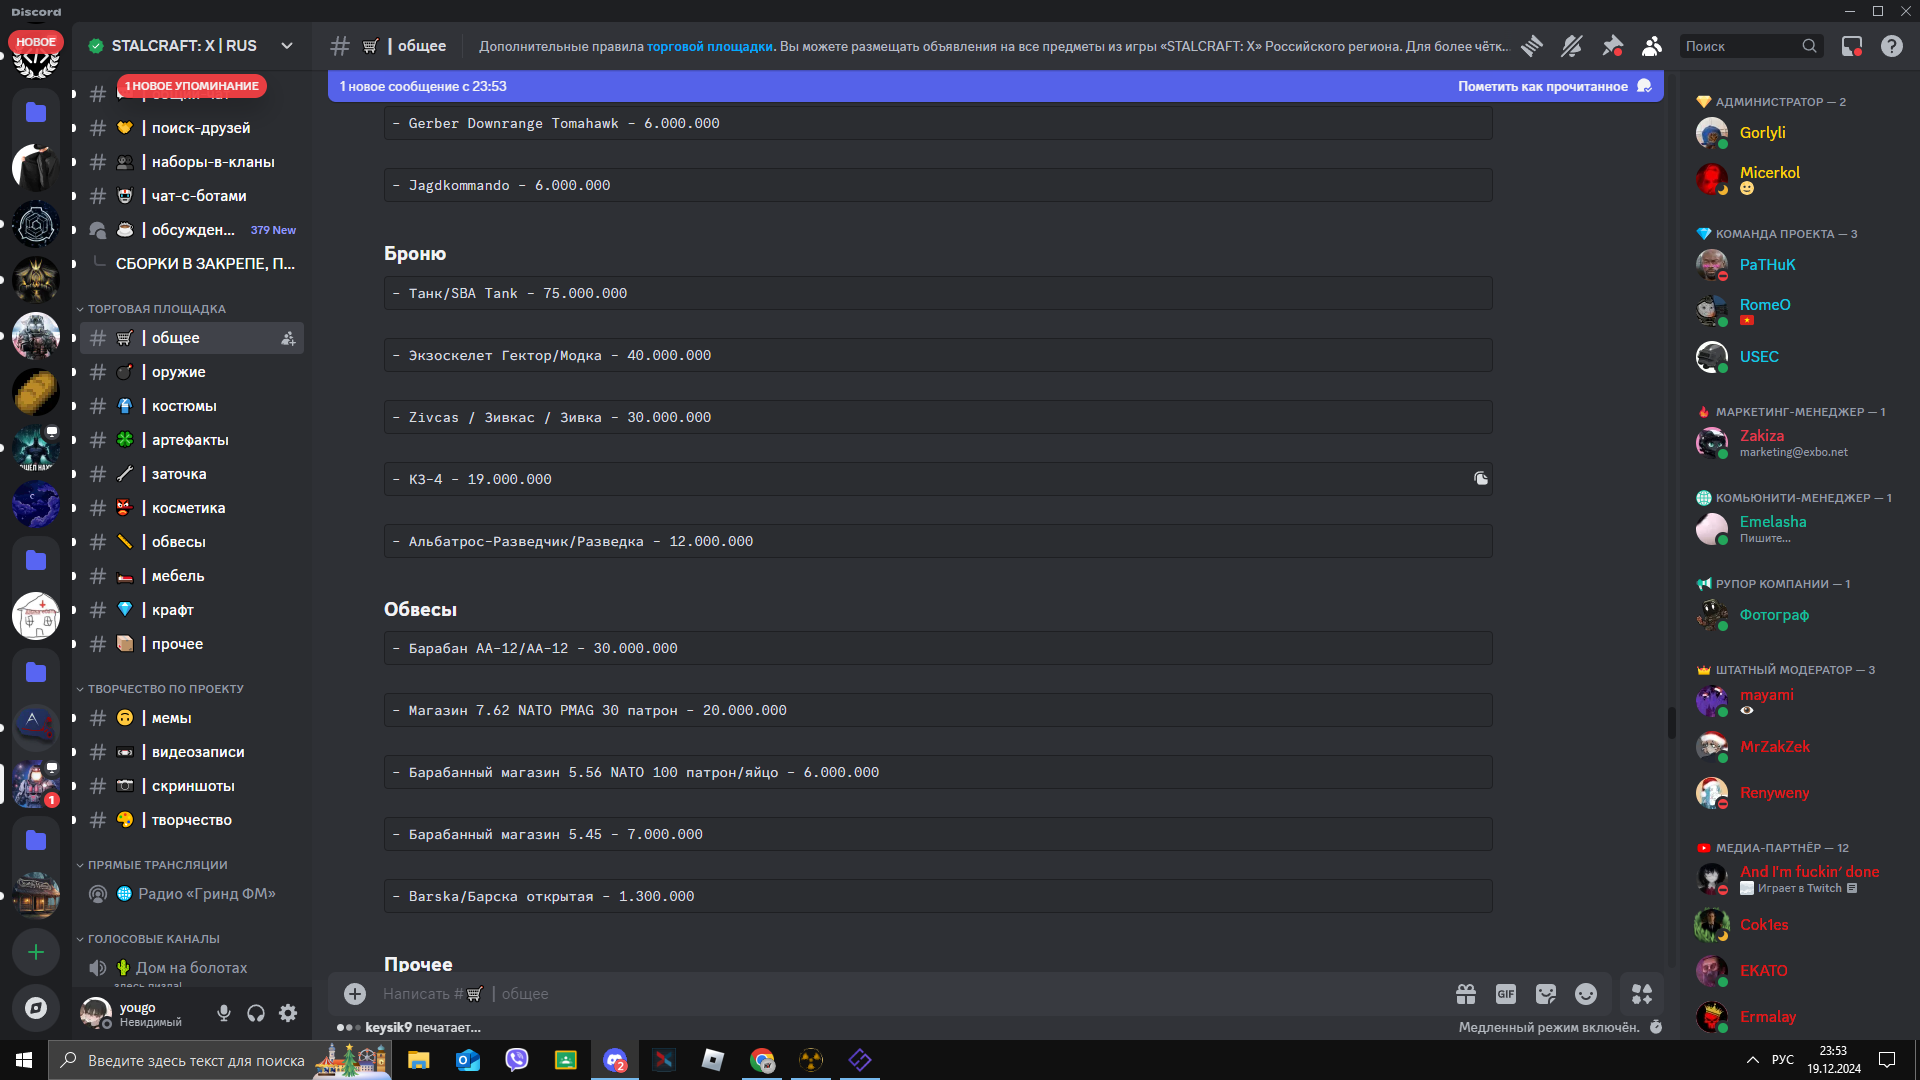The width and height of the screenshot is (1920, 1080).
Task: Open the мебель channel
Action: 192,576
